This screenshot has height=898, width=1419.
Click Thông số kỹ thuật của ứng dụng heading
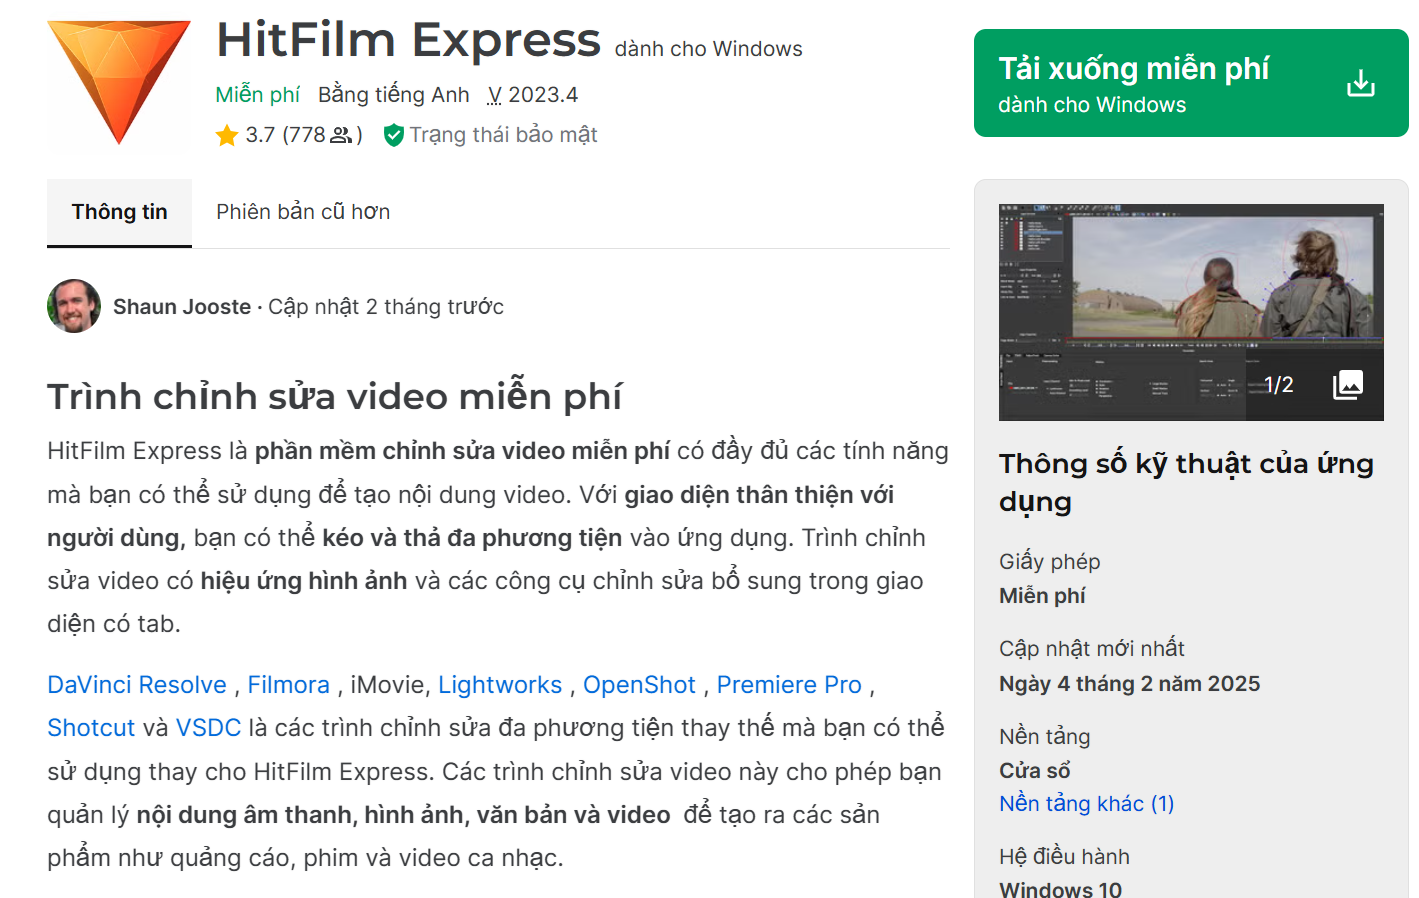(1186, 482)
